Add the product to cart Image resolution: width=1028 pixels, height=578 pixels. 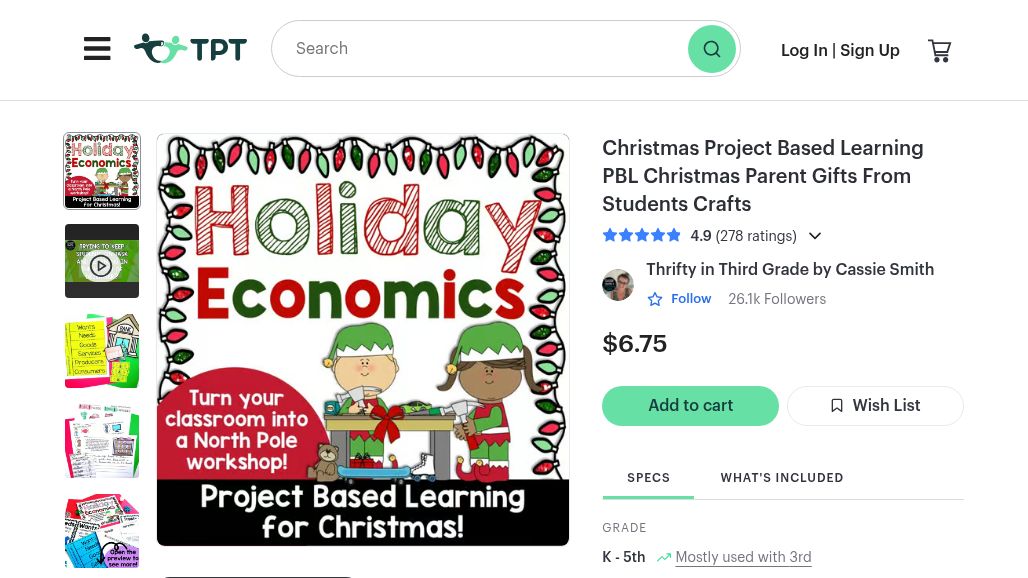690,405
